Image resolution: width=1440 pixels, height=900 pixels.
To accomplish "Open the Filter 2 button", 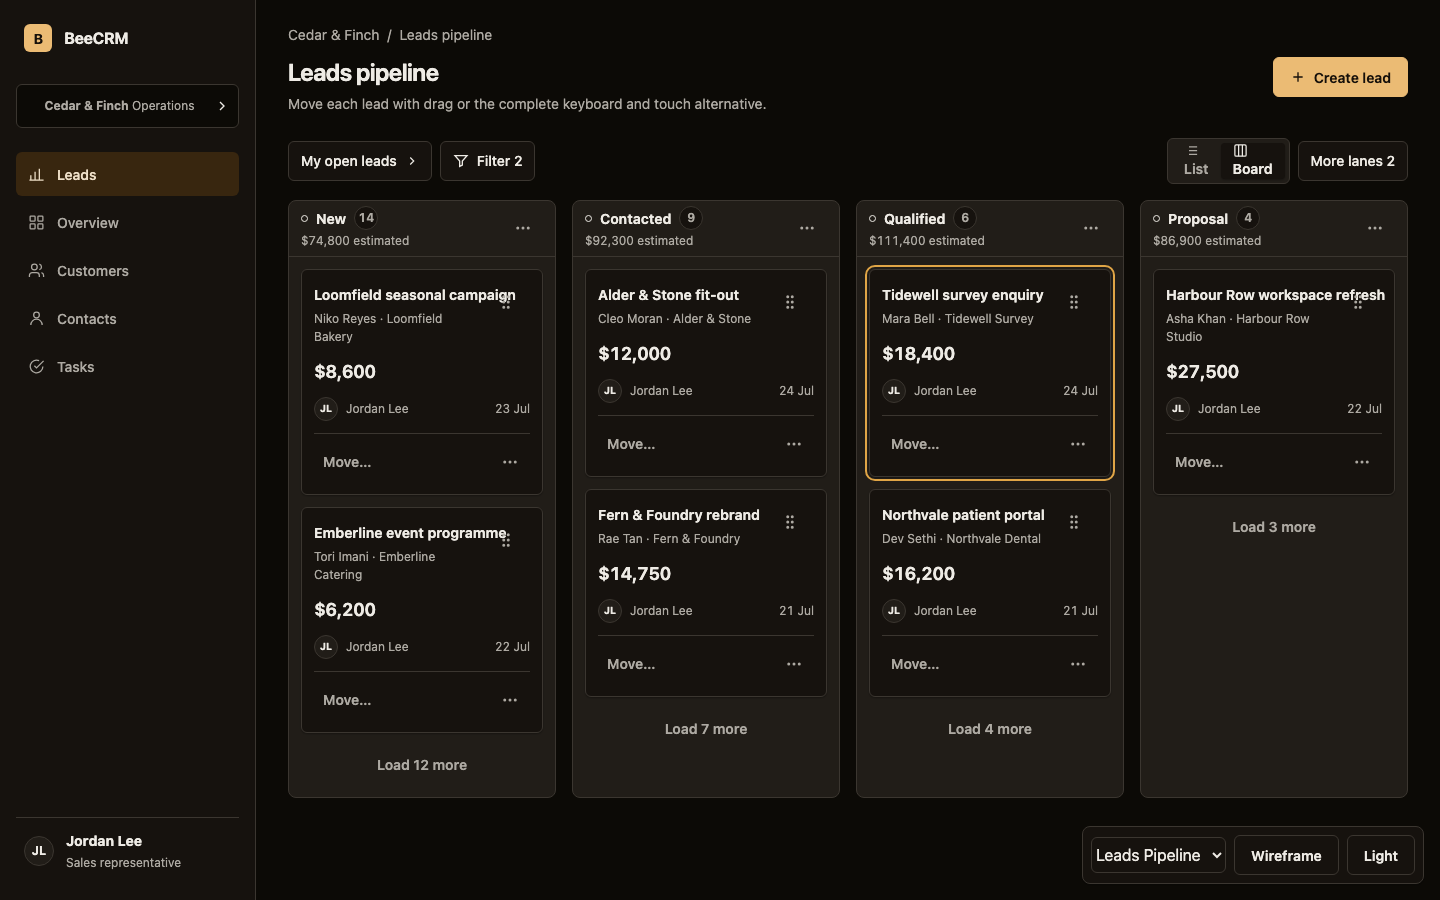I will 487,161.
